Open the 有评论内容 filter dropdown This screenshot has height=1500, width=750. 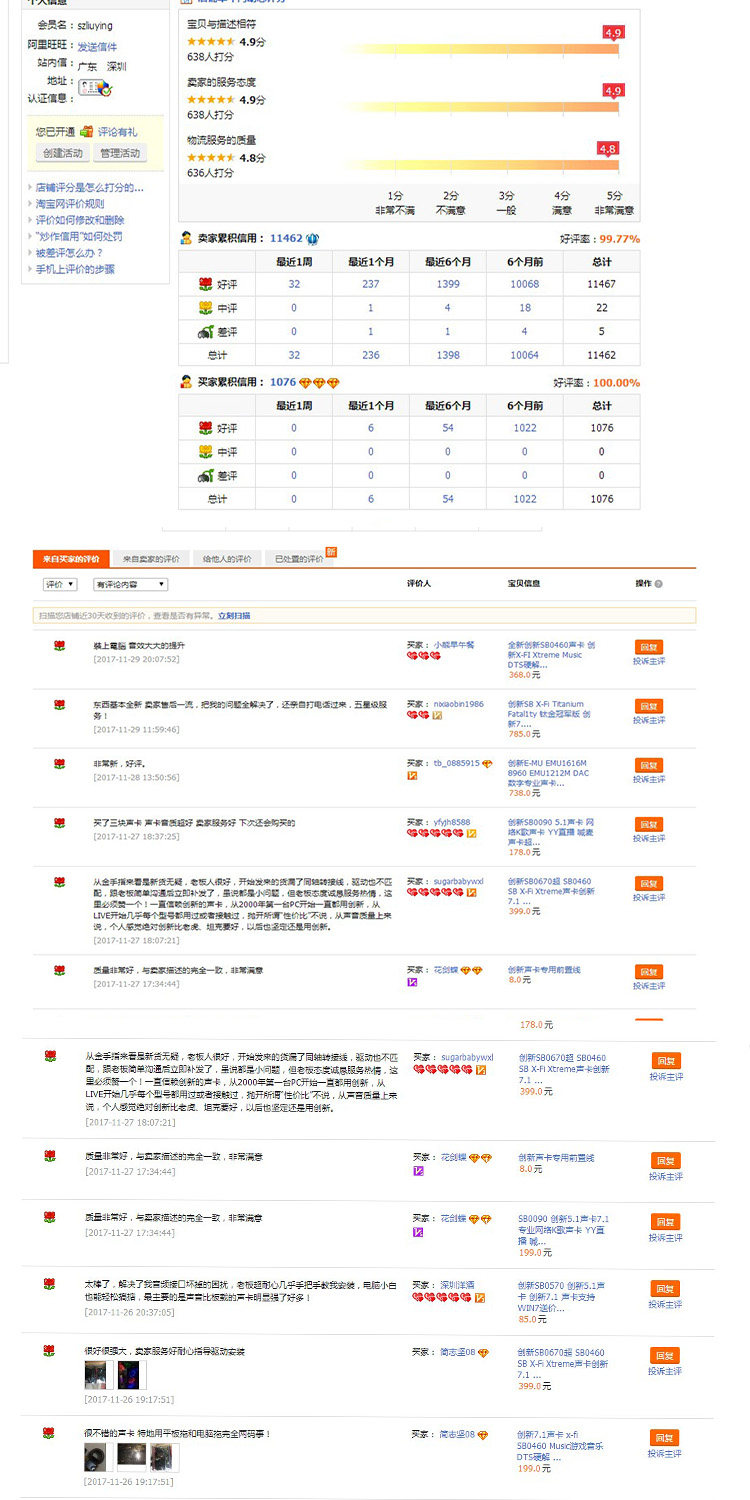[x=130, y=583]
